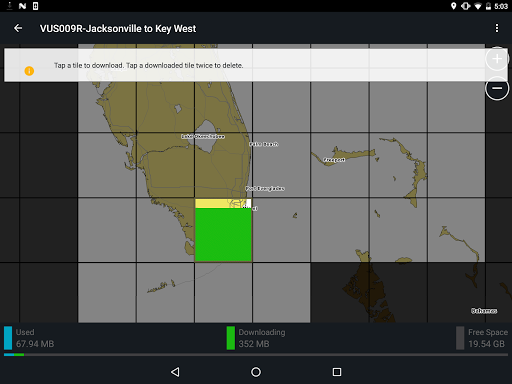This screenshot has height=384, width=512.
Task: Click the storage usage progress bar
Action: 256,355
